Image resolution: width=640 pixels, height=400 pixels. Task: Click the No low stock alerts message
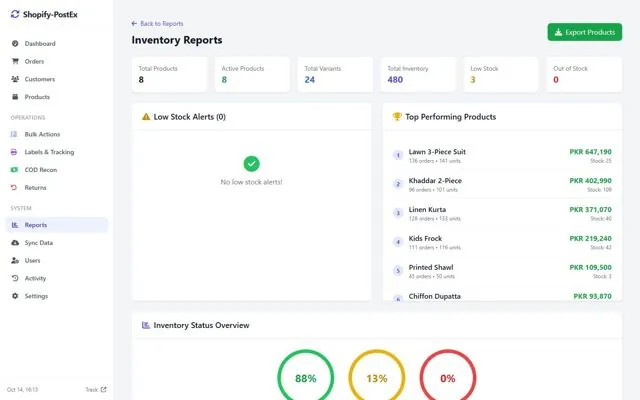tap(251, 182)
